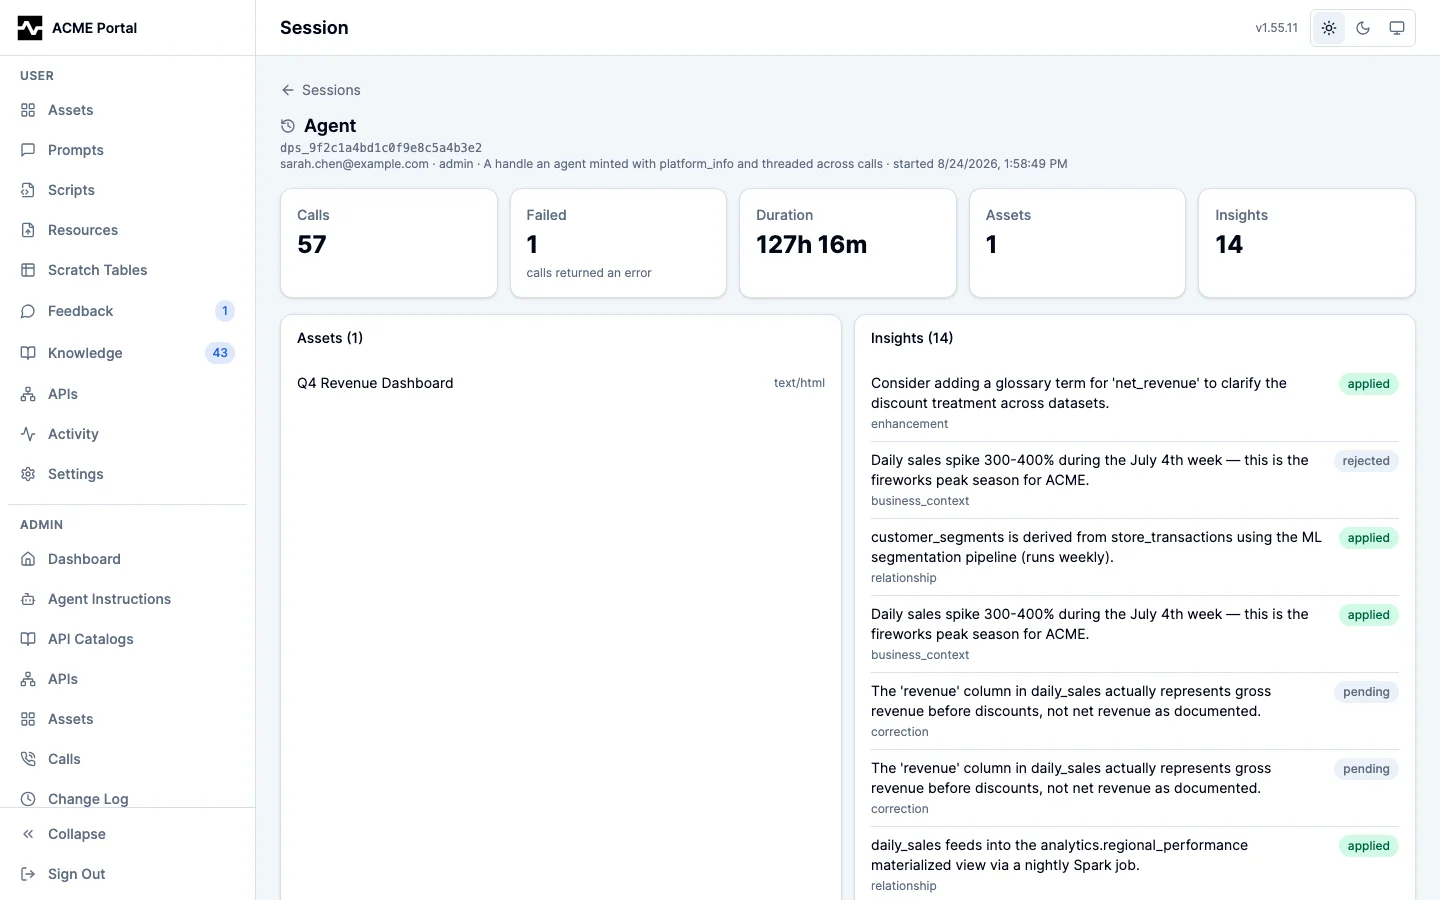Click the Failed calls stat card

[618, 243]
